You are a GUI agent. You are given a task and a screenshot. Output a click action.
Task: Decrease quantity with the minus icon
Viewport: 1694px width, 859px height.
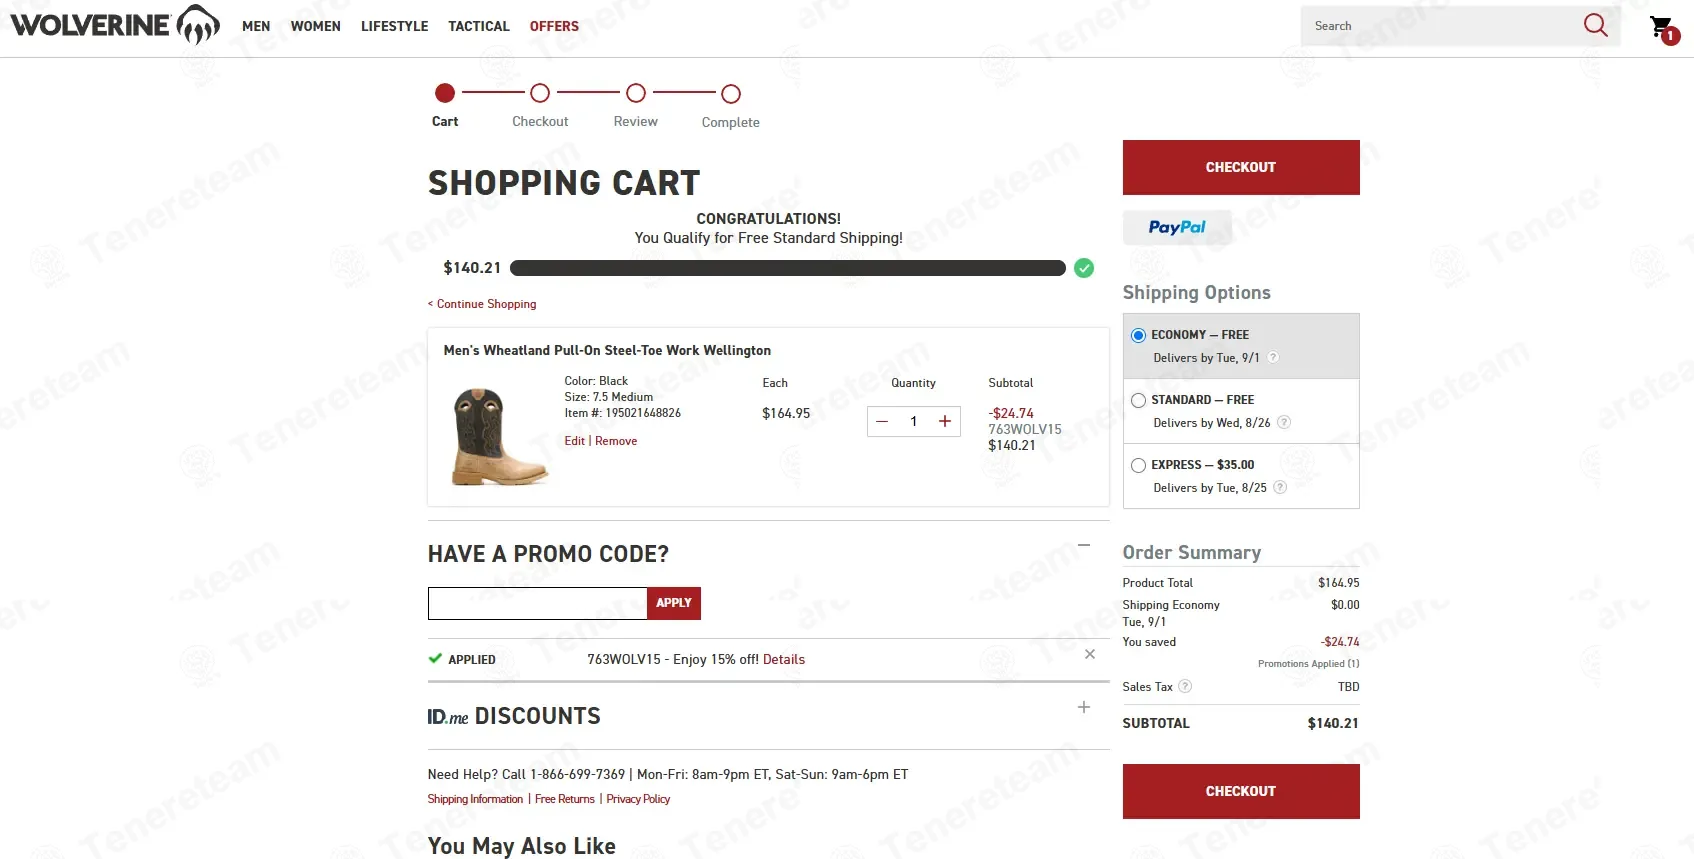click(882, 421)
